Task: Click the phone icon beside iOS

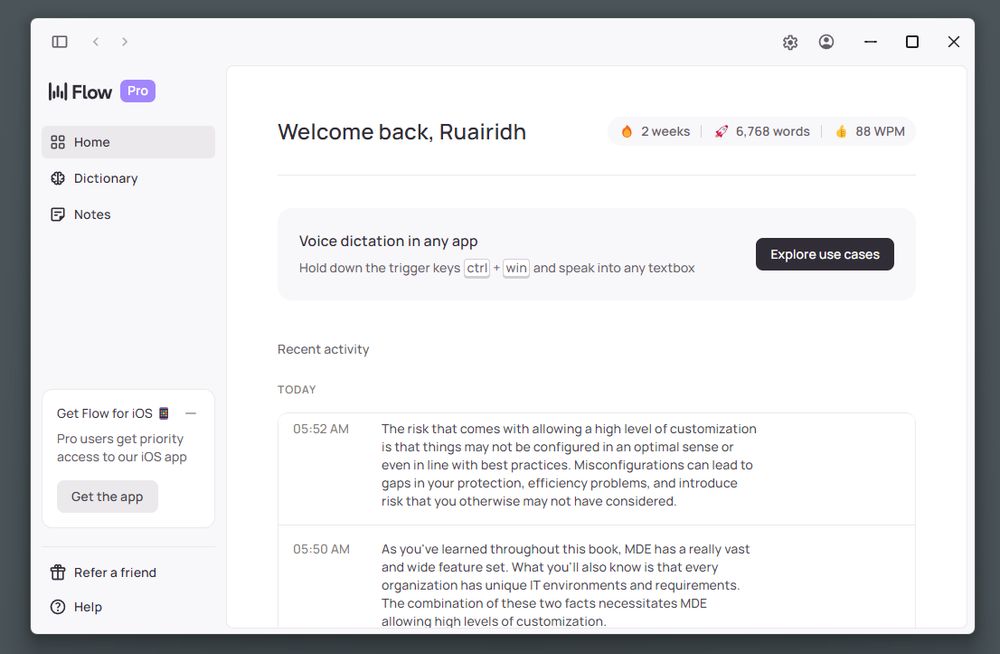Action: (x=164, y=413)
